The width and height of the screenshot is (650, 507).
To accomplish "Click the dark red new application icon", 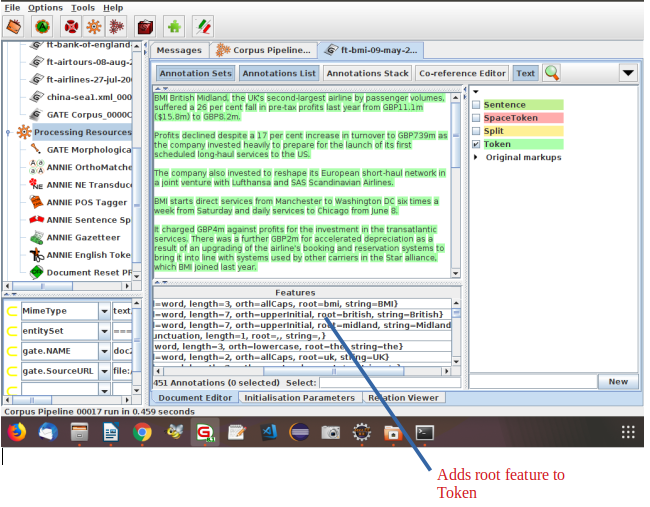I will click(x=116, y=27).
